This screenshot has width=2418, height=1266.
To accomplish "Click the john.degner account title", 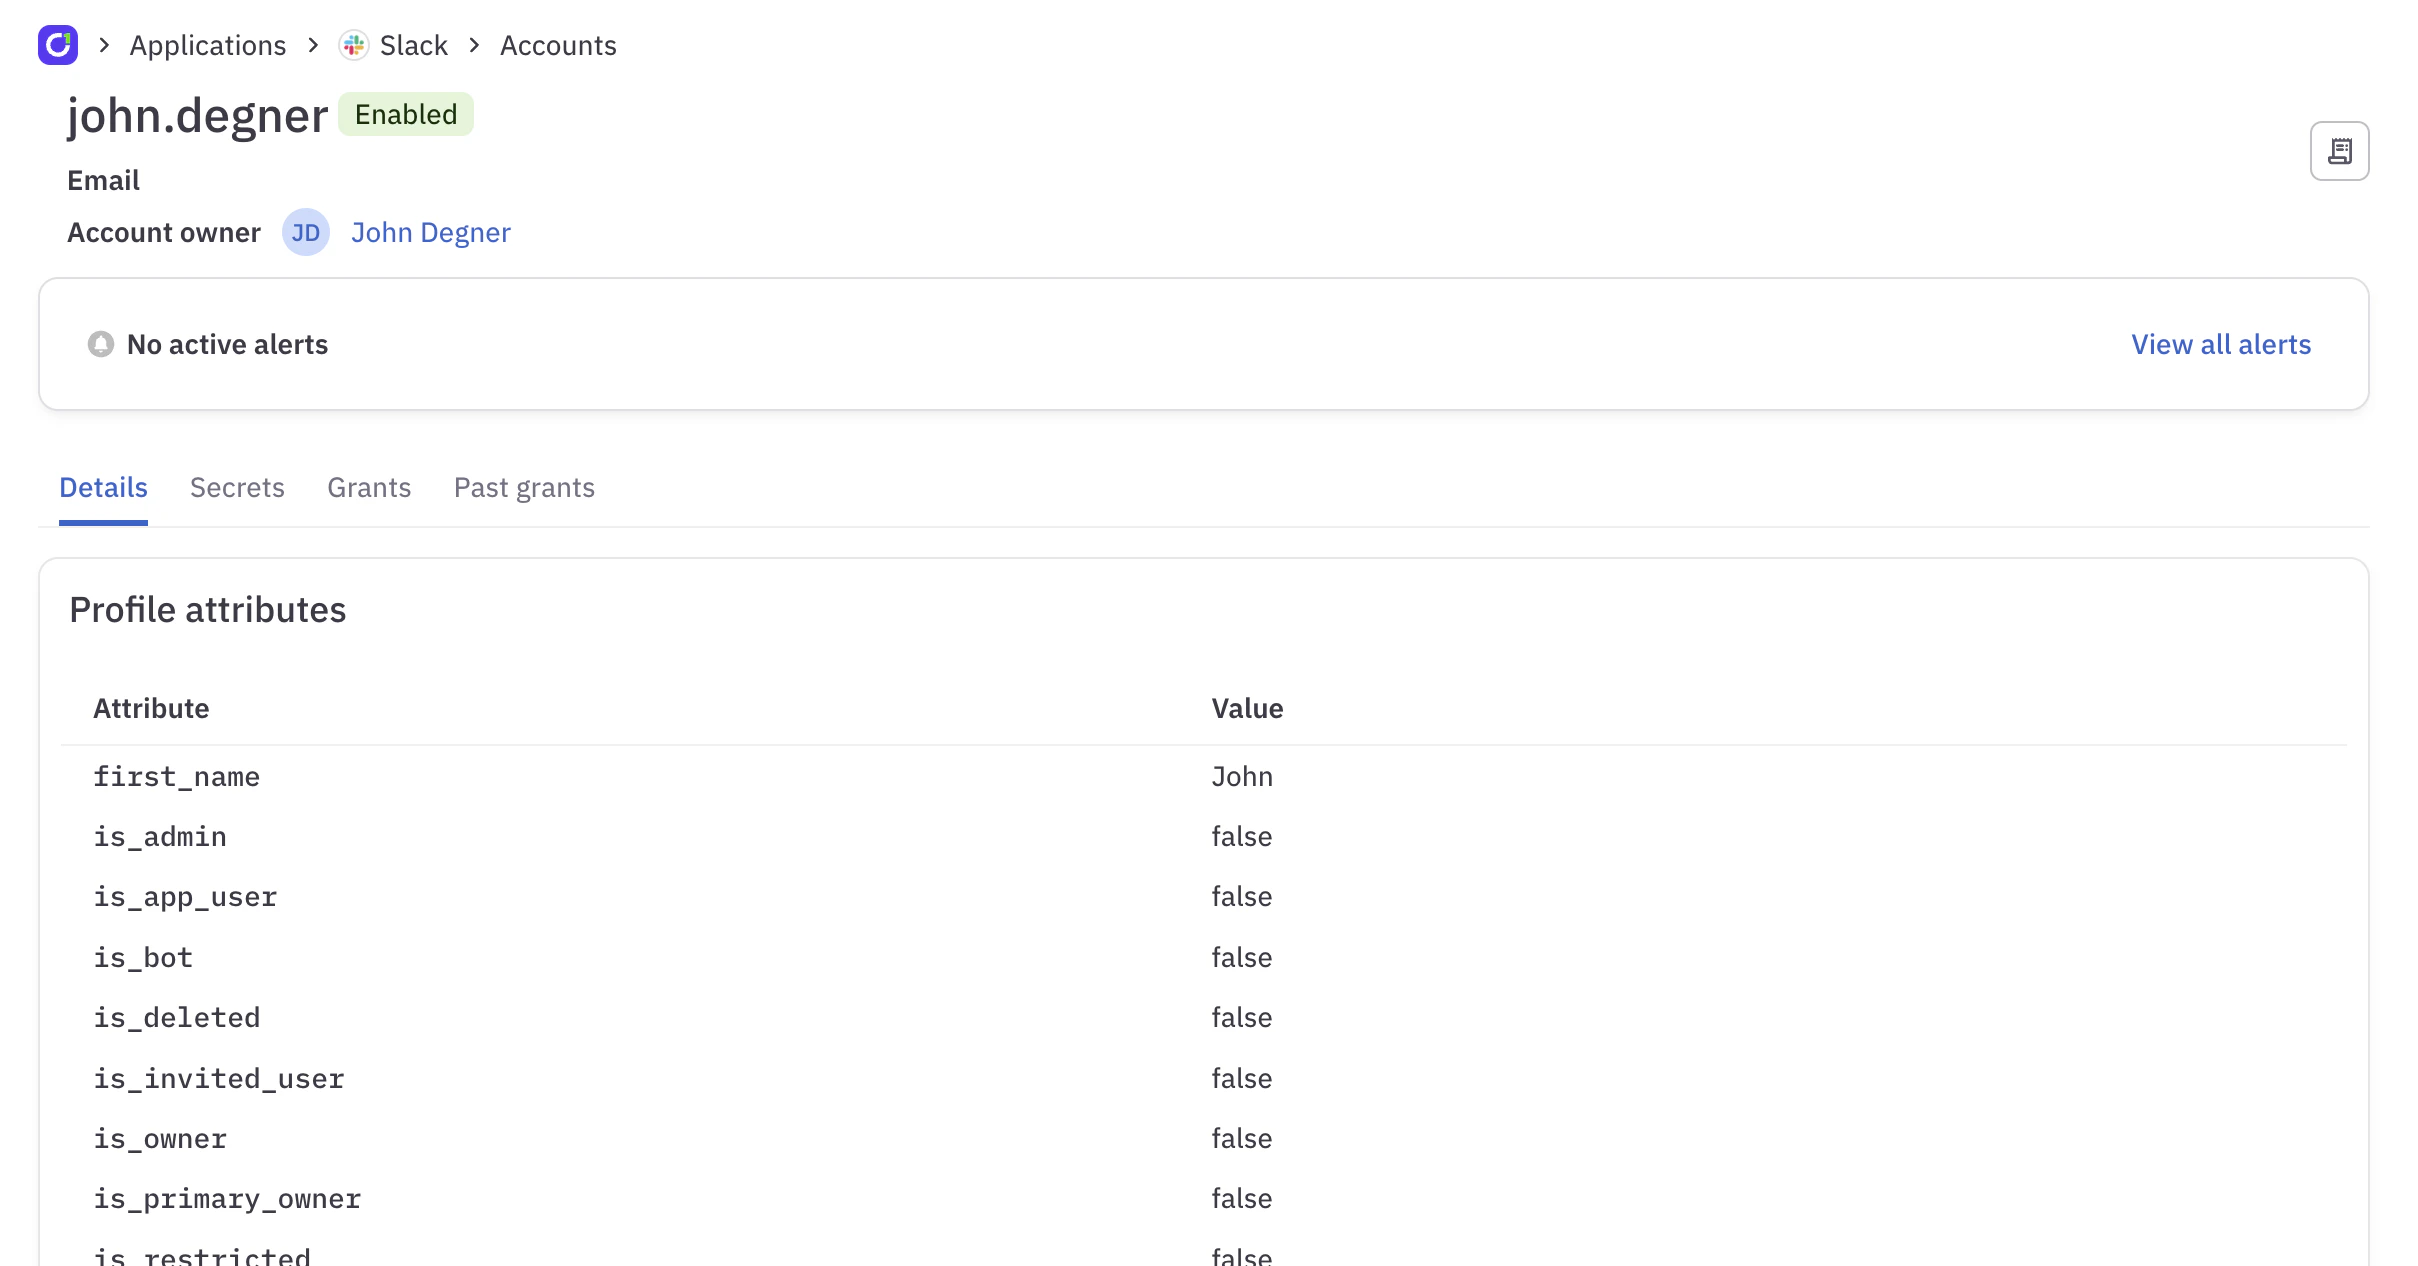I will (197, 113).
